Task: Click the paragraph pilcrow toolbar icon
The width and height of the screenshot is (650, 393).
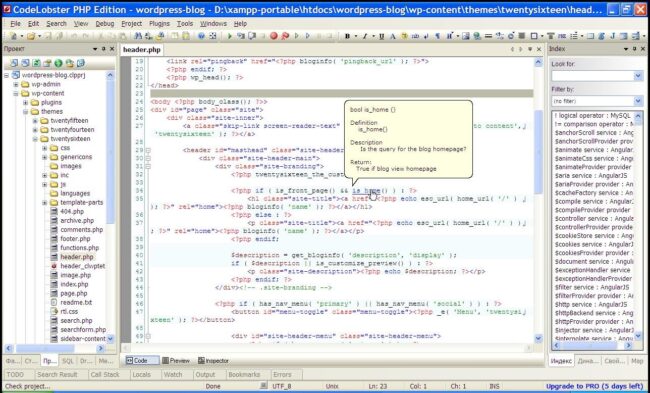Action: pos(437,36)
